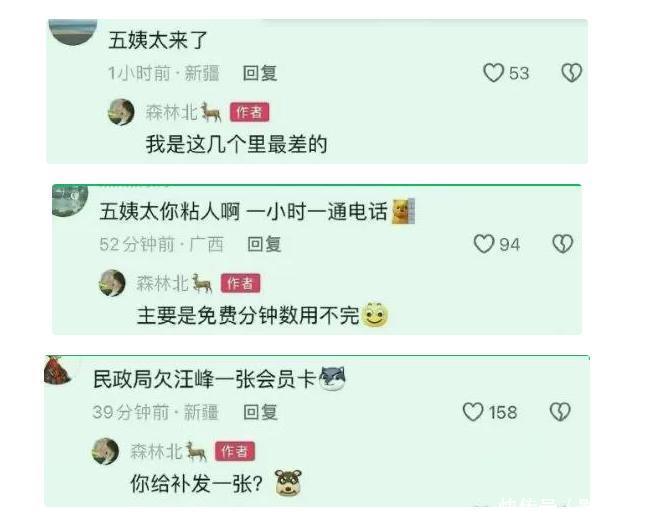Dislike the '五姨太来了' comment via broken heart
The width and height of the screenshot is (663, 522).
[x=572, y=73]
